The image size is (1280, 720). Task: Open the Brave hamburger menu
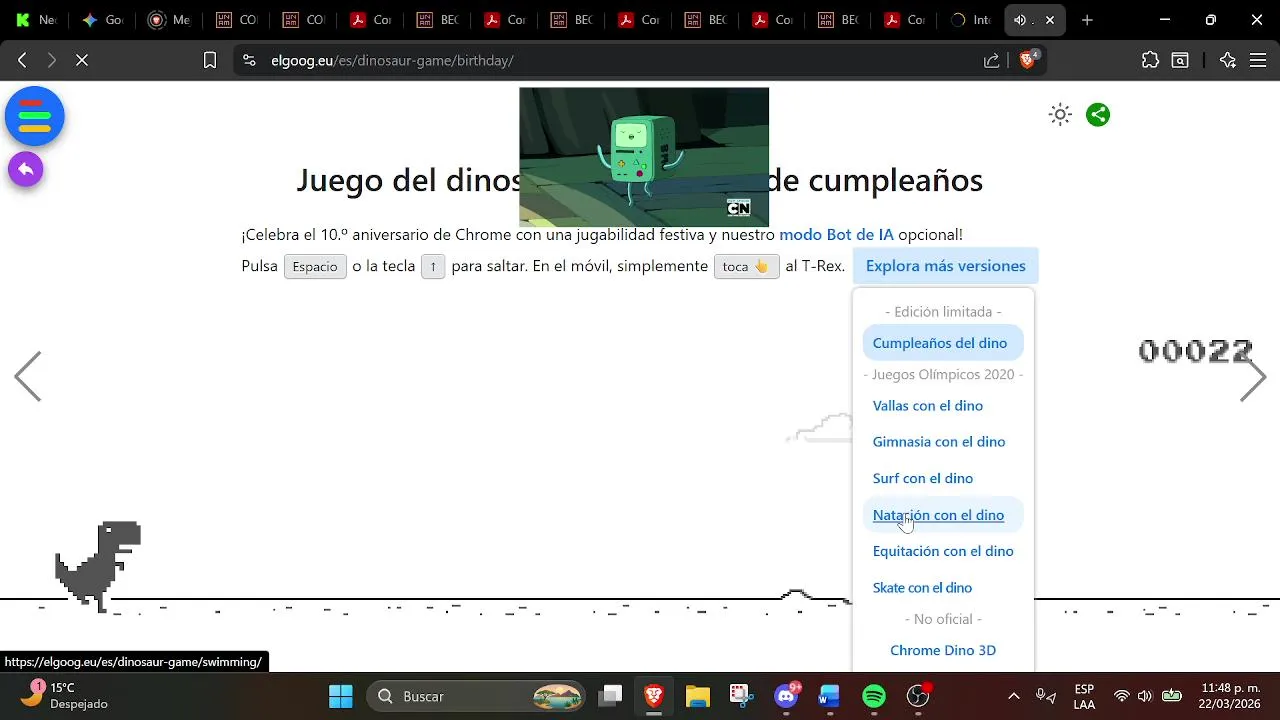(x=1258, y=60)
